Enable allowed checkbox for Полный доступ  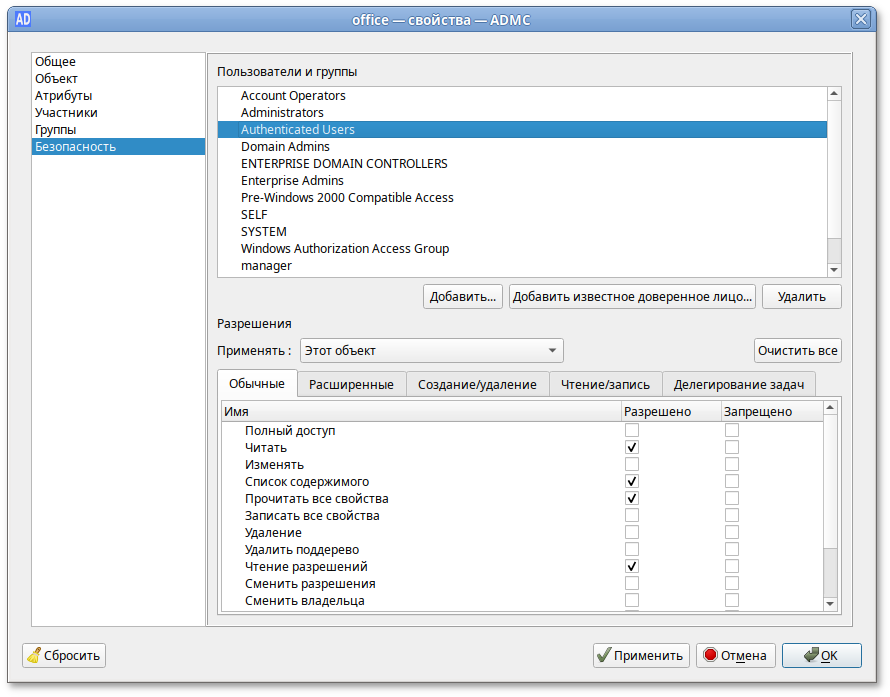632,431
